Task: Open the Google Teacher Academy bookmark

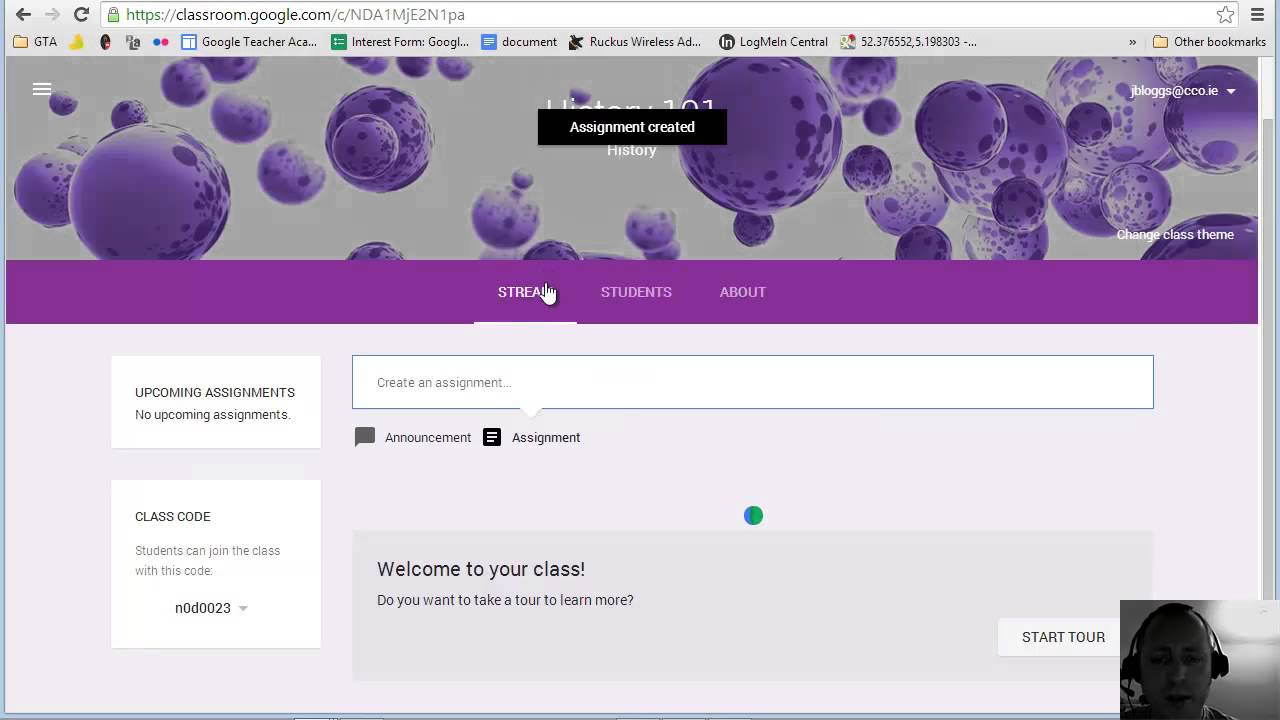Action: click(249, 42)
